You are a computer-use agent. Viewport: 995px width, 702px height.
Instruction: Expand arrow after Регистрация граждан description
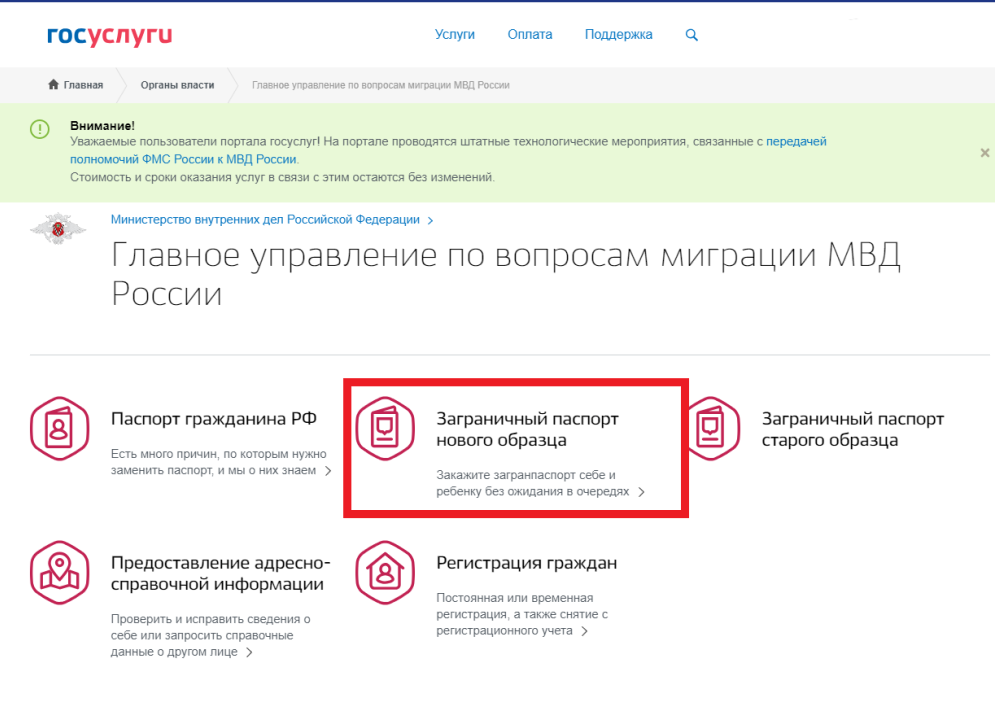584,631
